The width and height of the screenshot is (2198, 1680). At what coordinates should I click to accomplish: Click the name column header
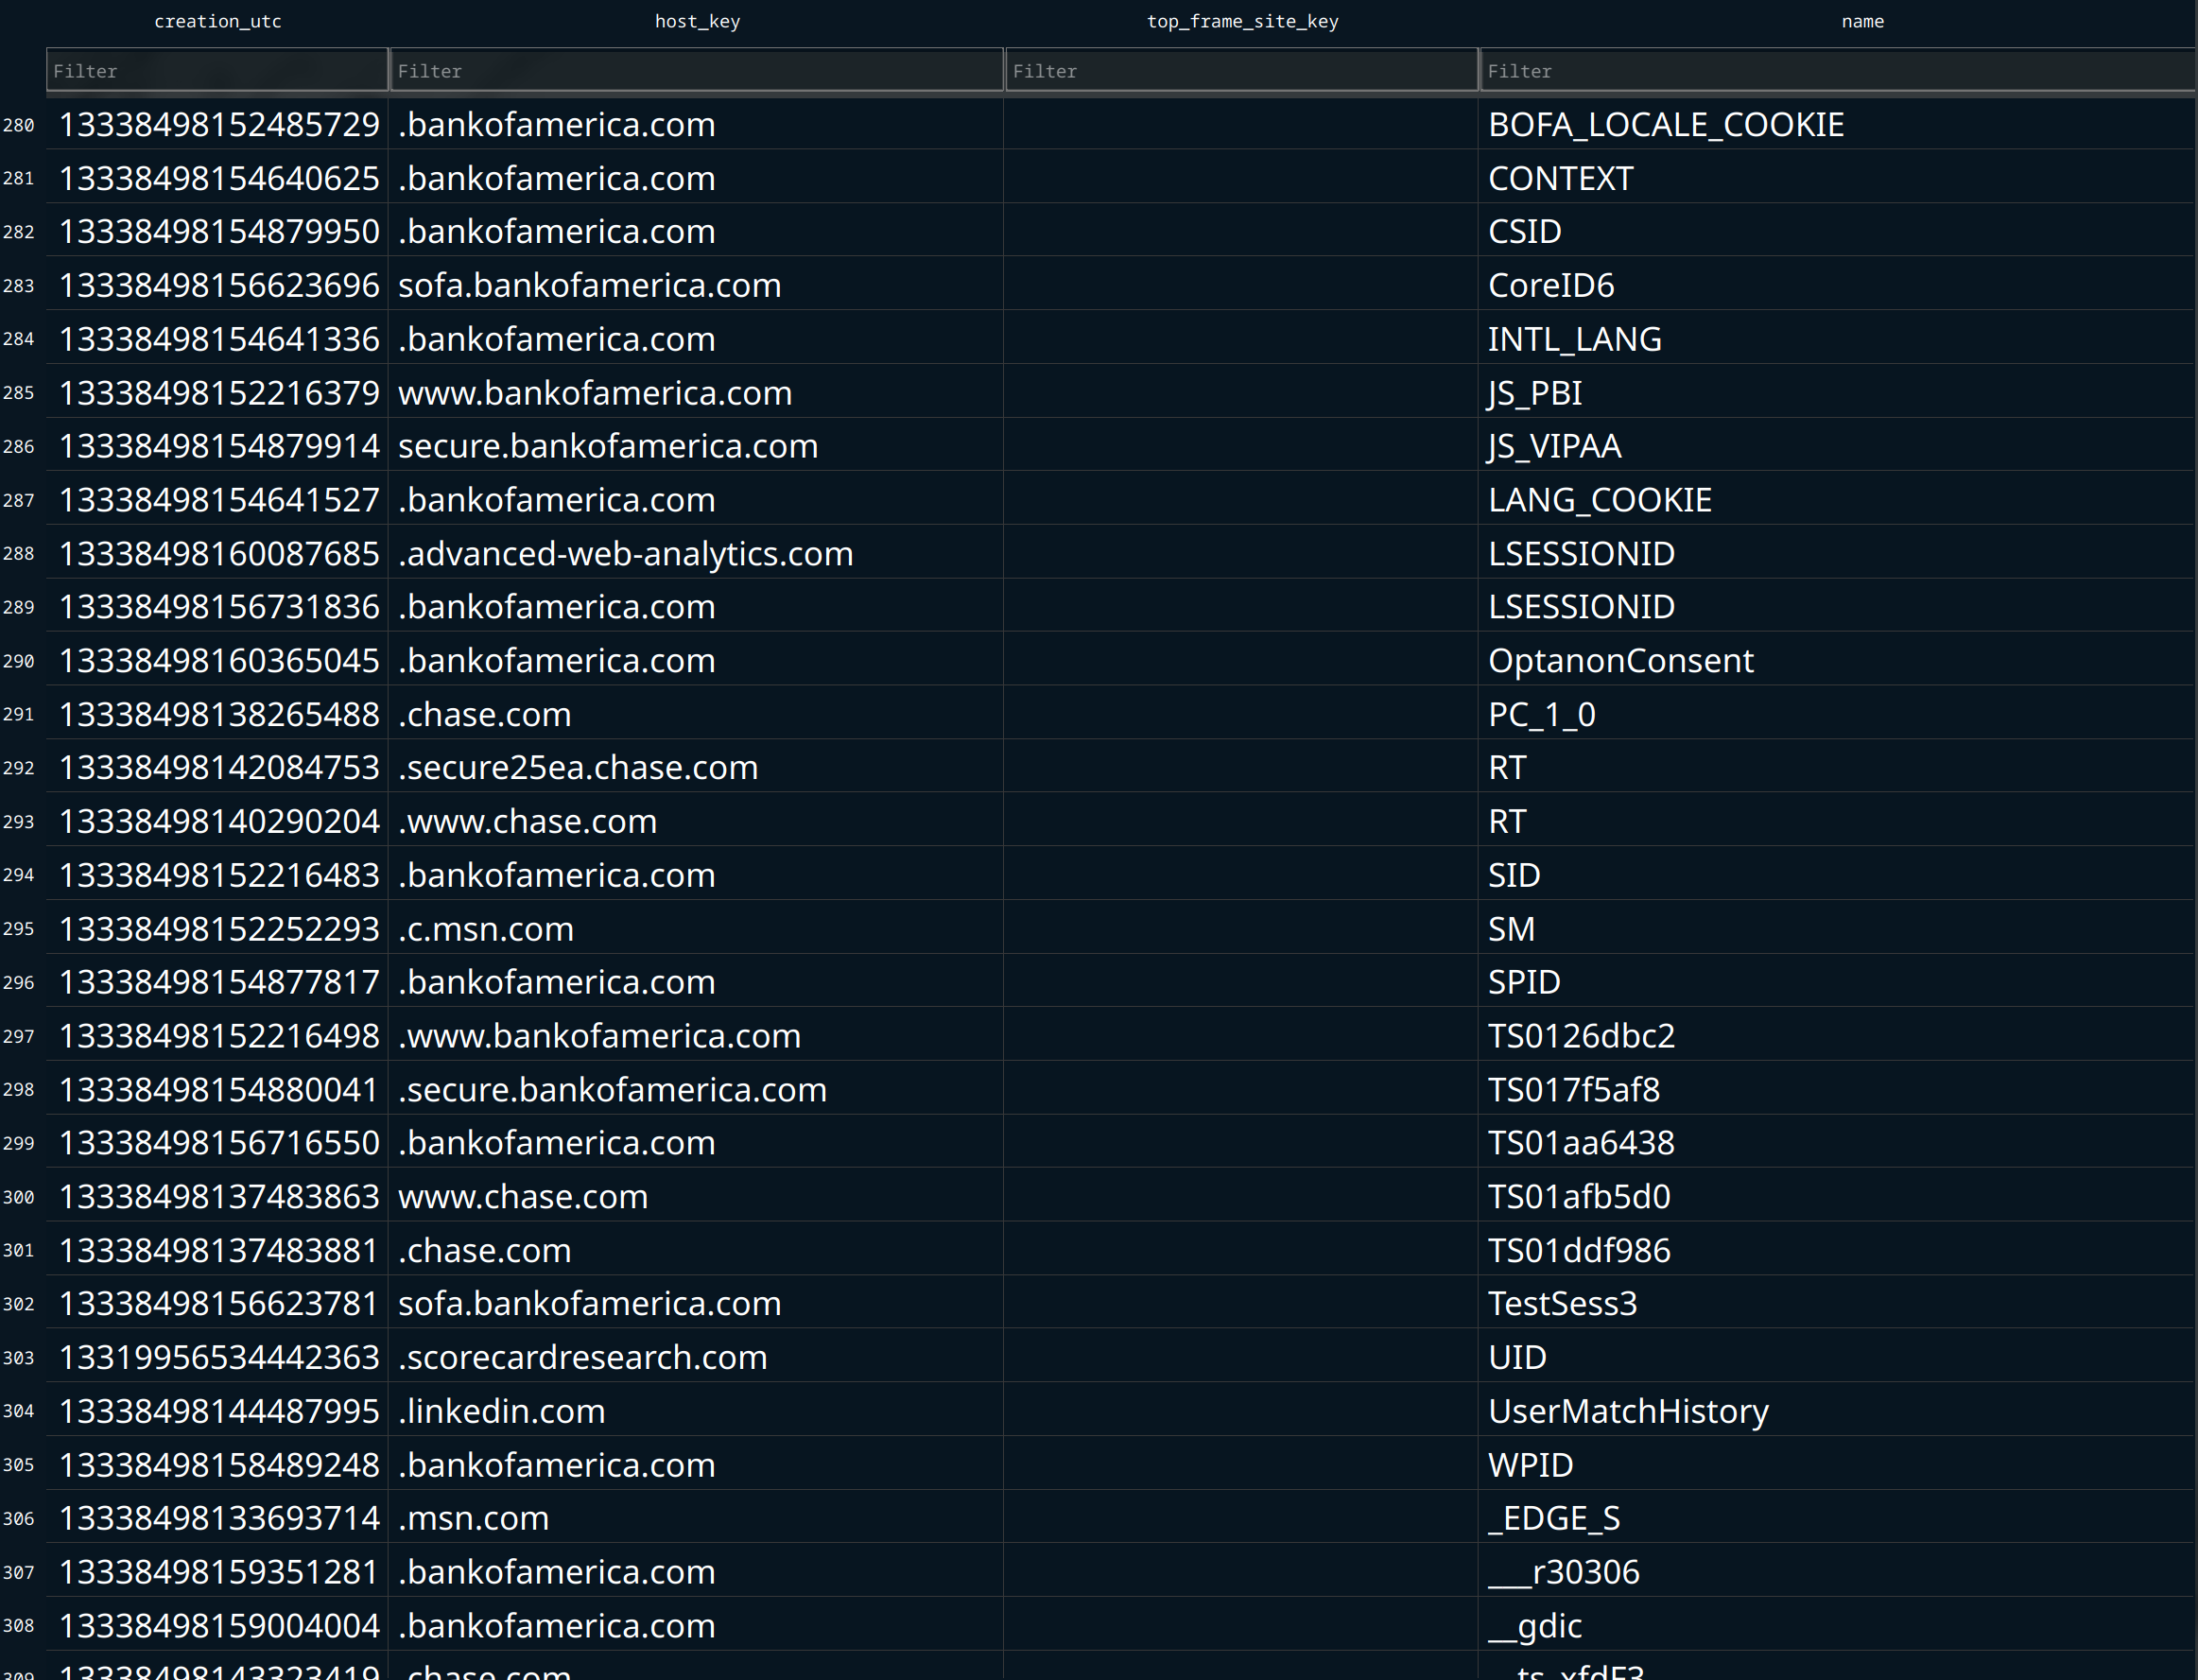coord(1862,21)
